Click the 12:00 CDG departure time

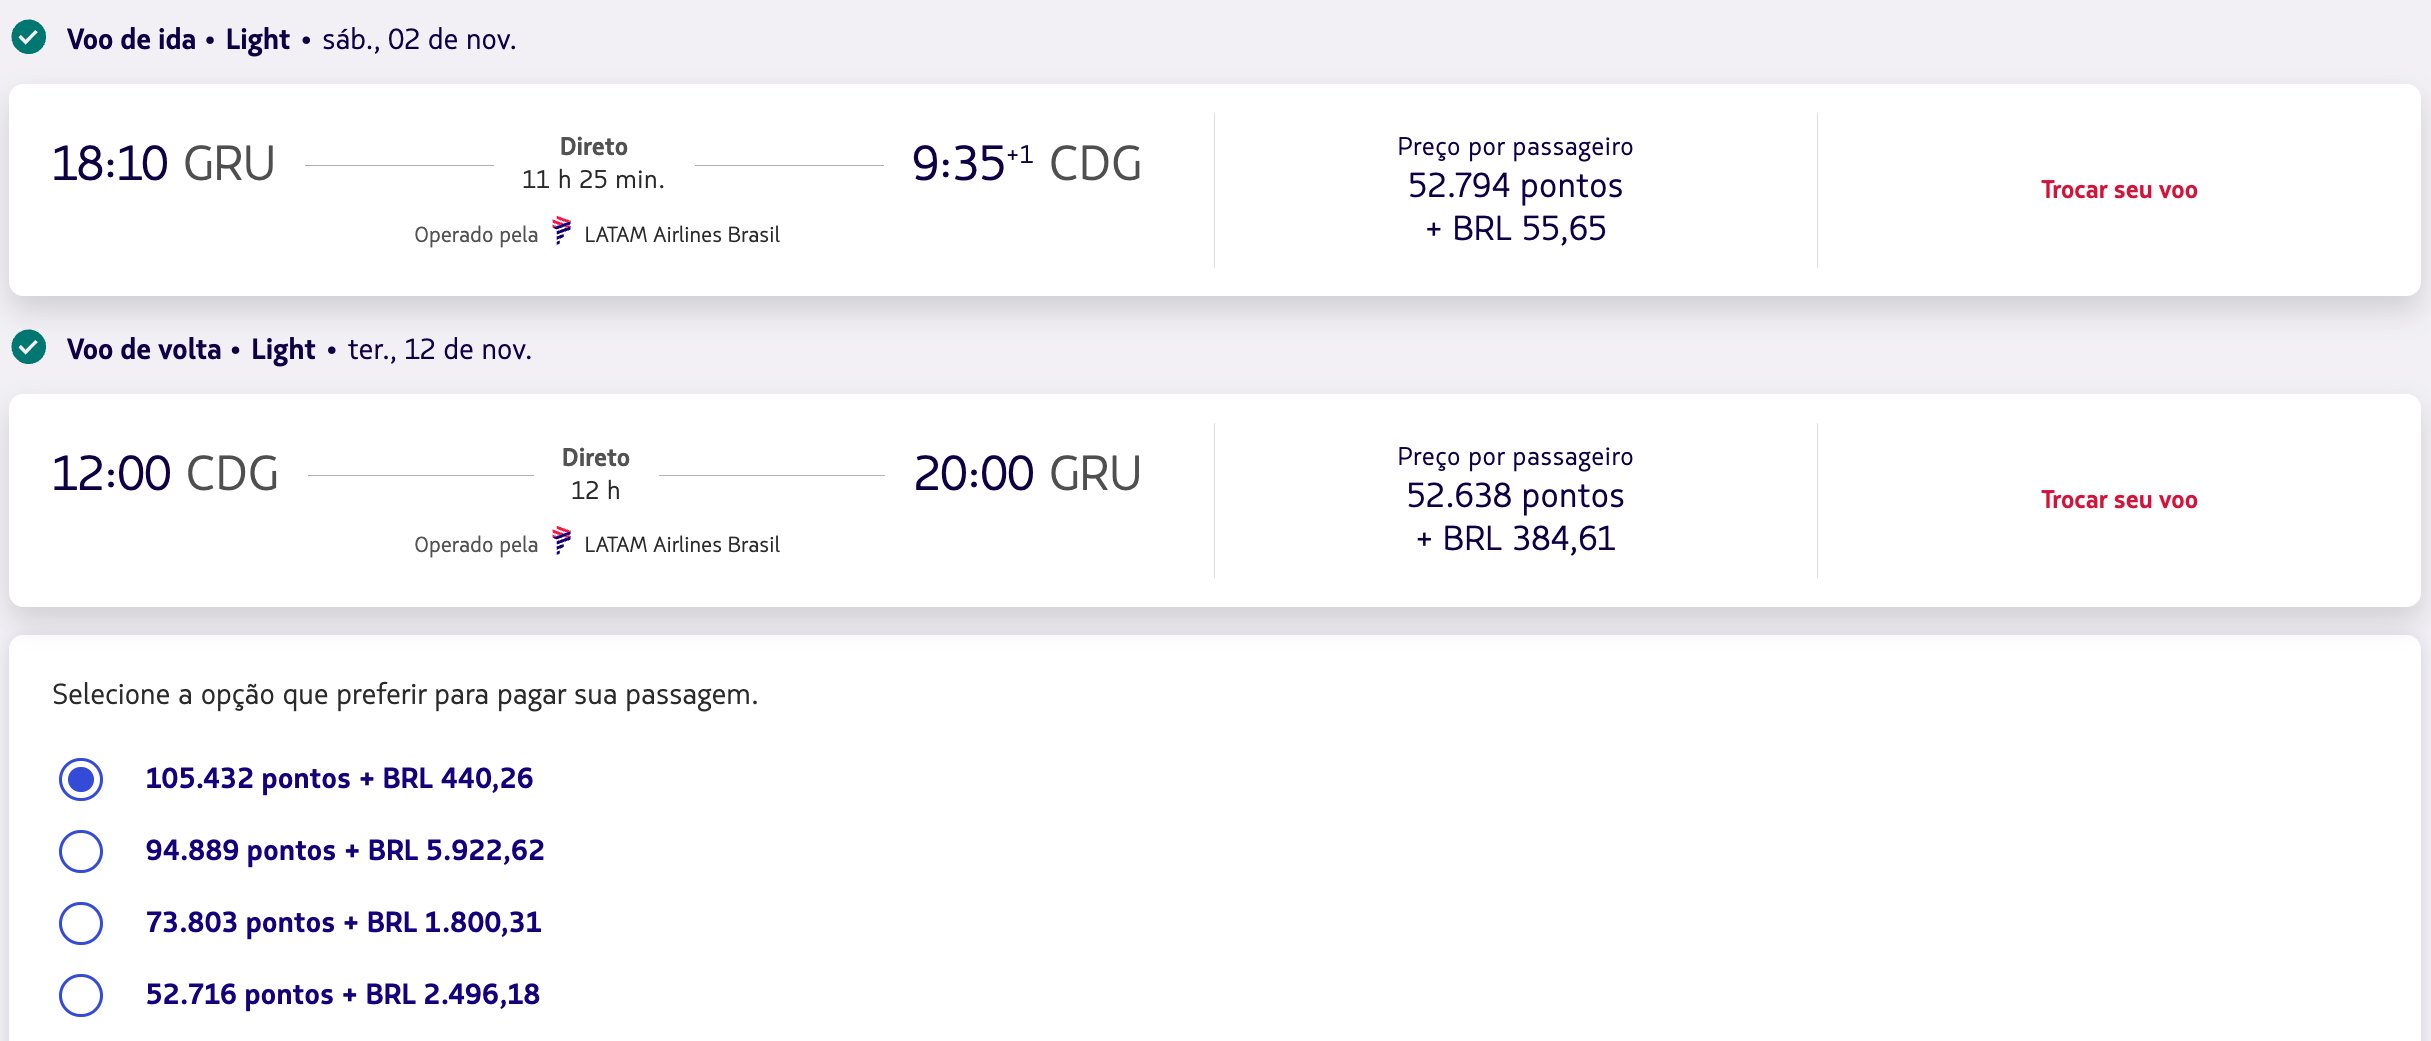click(165, 474)
